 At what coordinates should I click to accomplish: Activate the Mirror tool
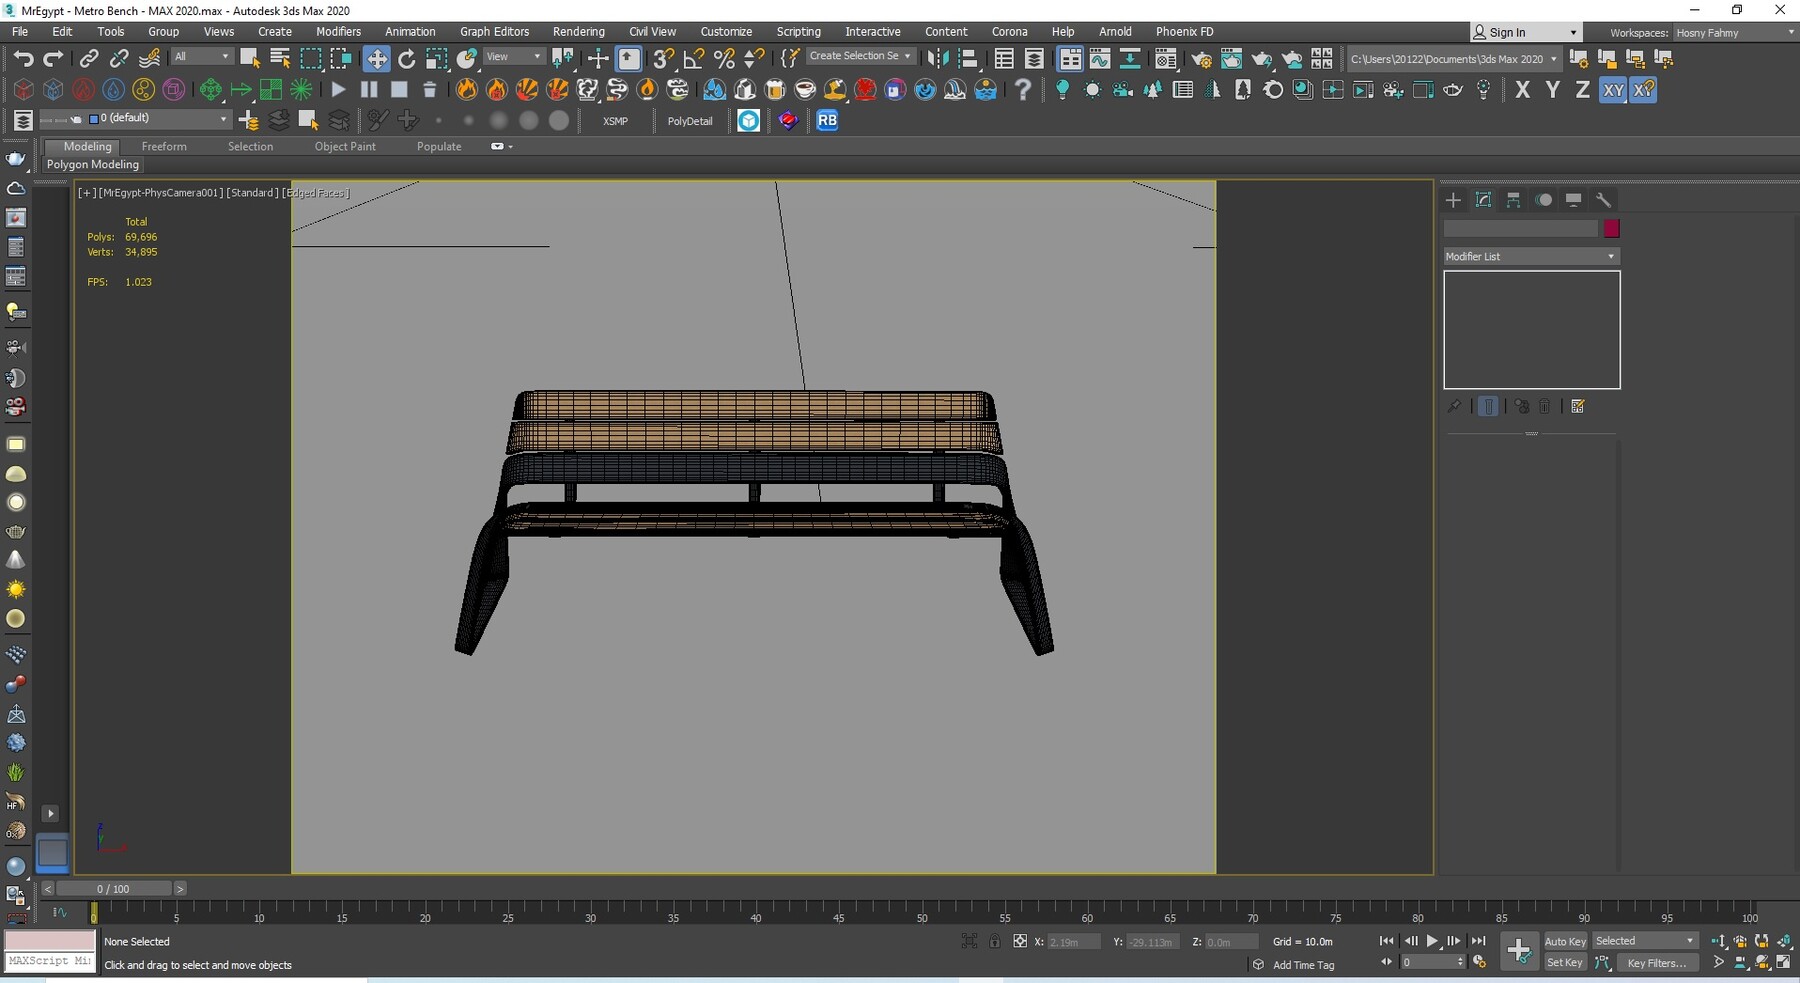click(939, 58)
